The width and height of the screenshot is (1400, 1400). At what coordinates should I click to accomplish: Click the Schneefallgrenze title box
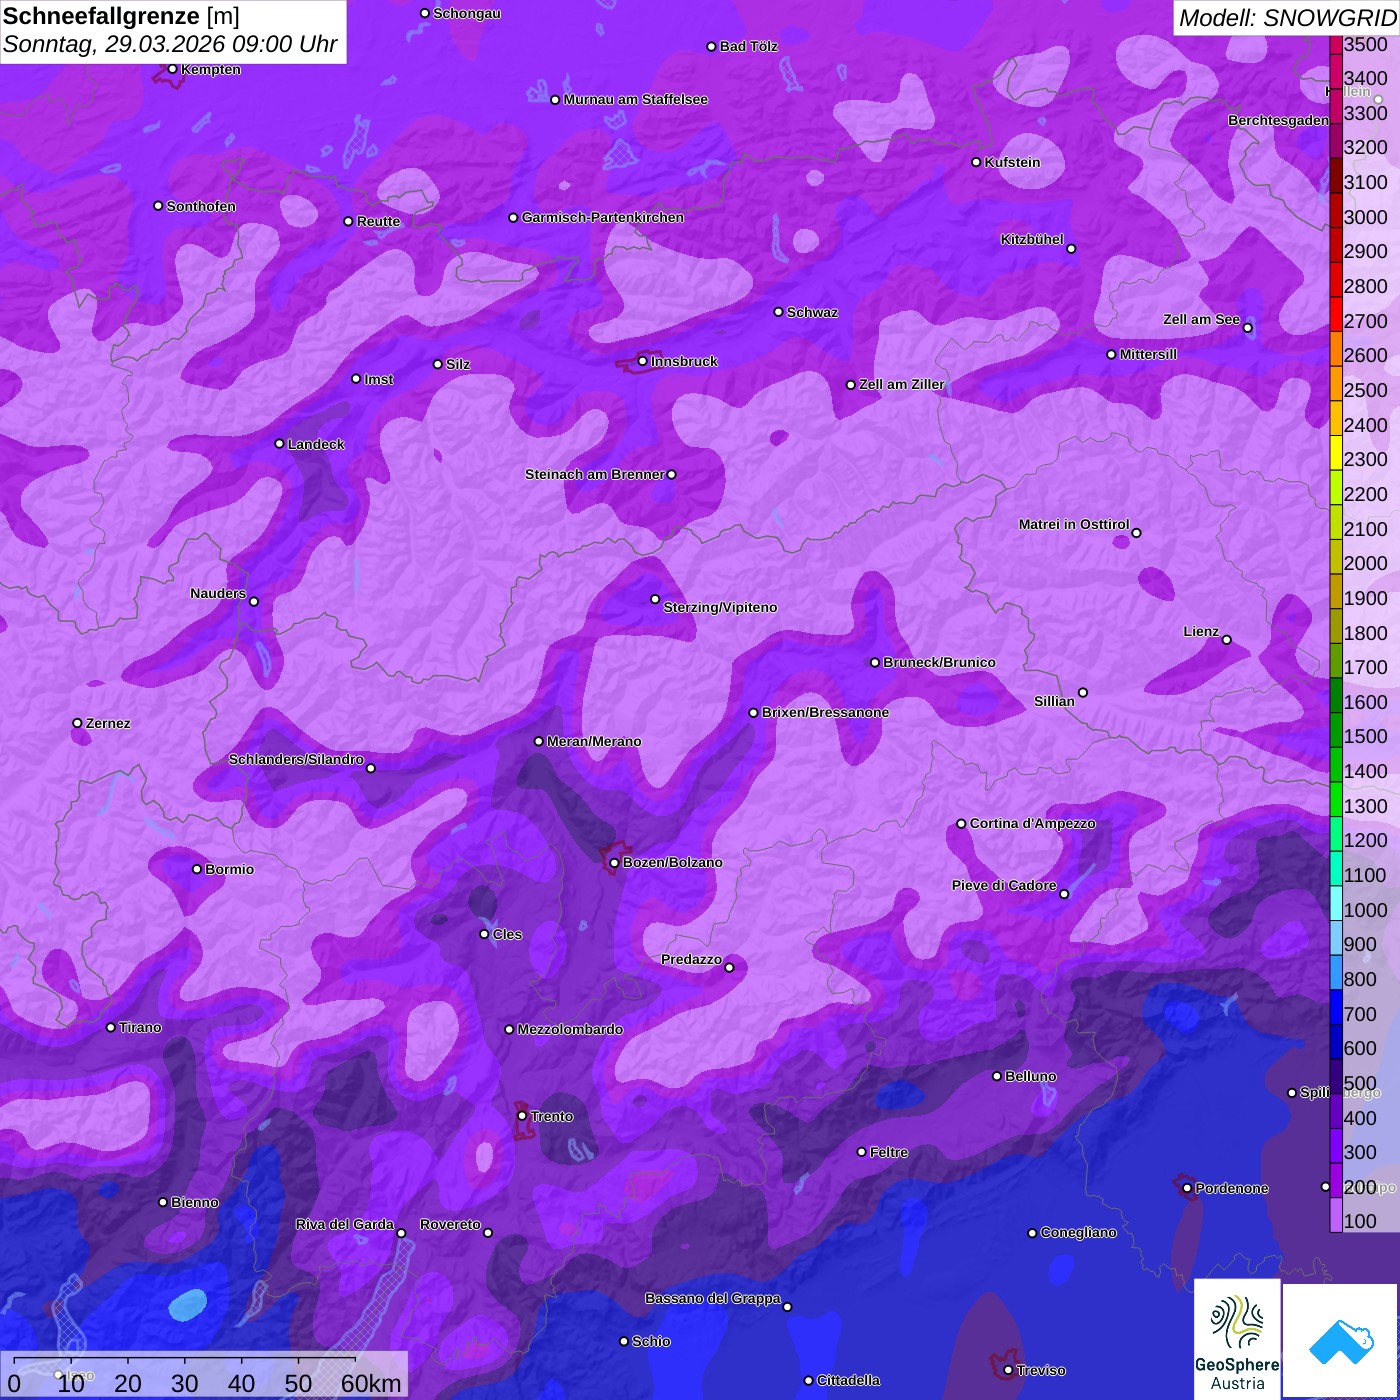[x=173, y=31]
